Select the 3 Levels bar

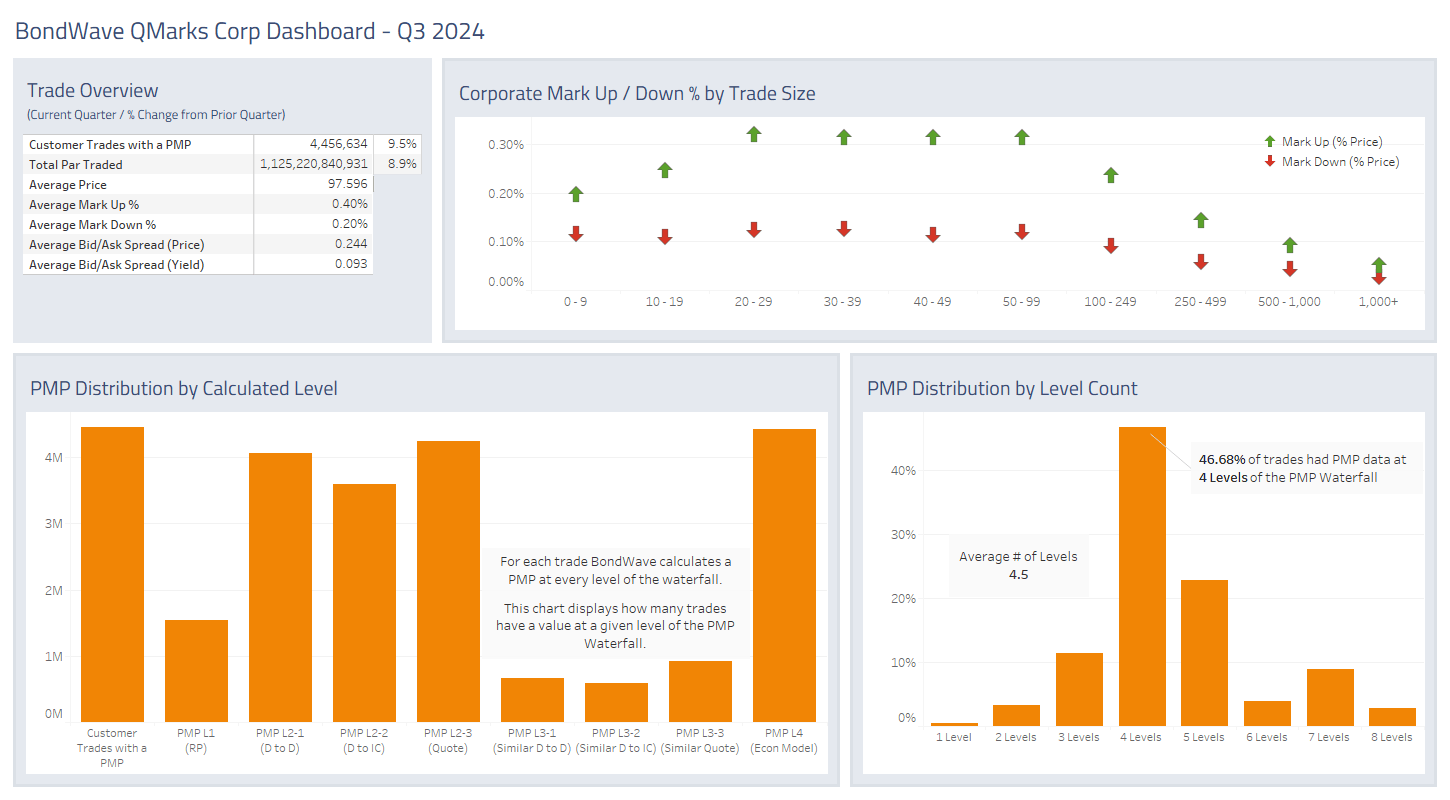coord(1079,689)
